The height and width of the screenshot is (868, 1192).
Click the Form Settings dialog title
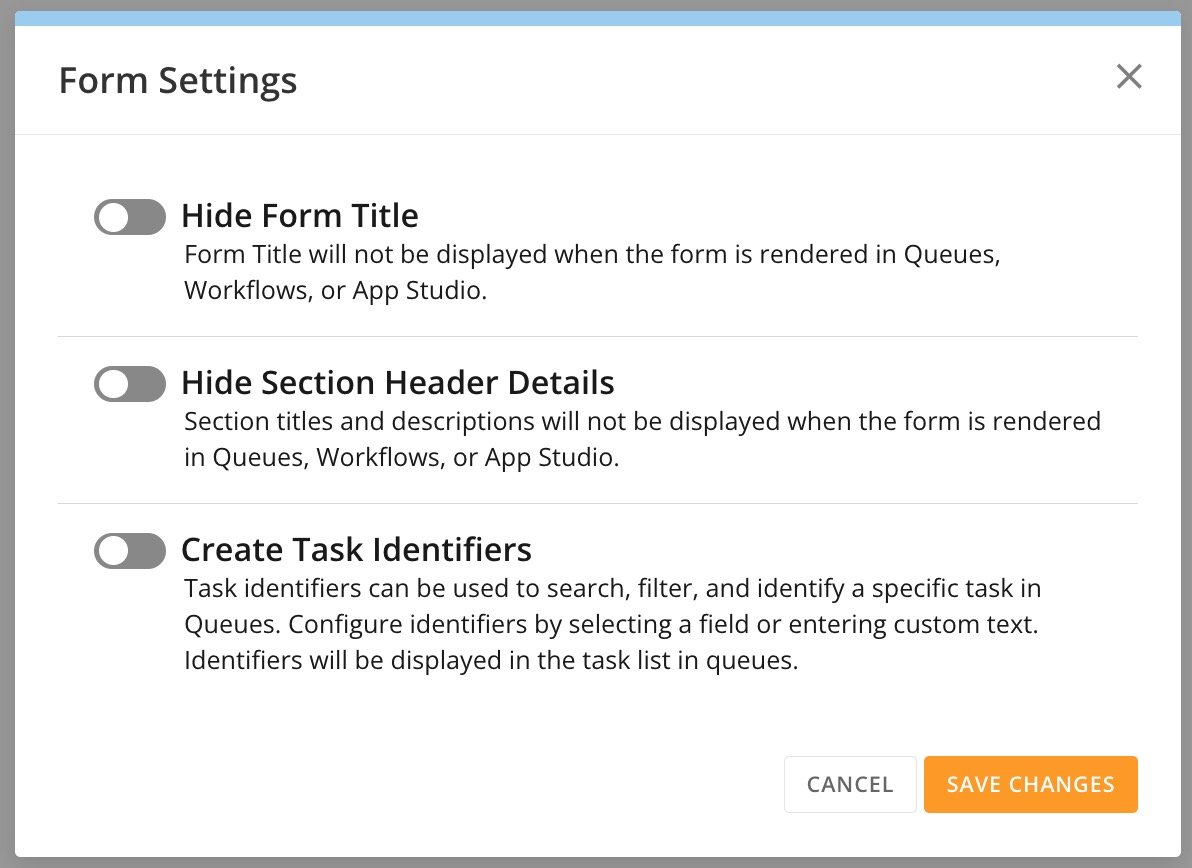pos(178,80)
